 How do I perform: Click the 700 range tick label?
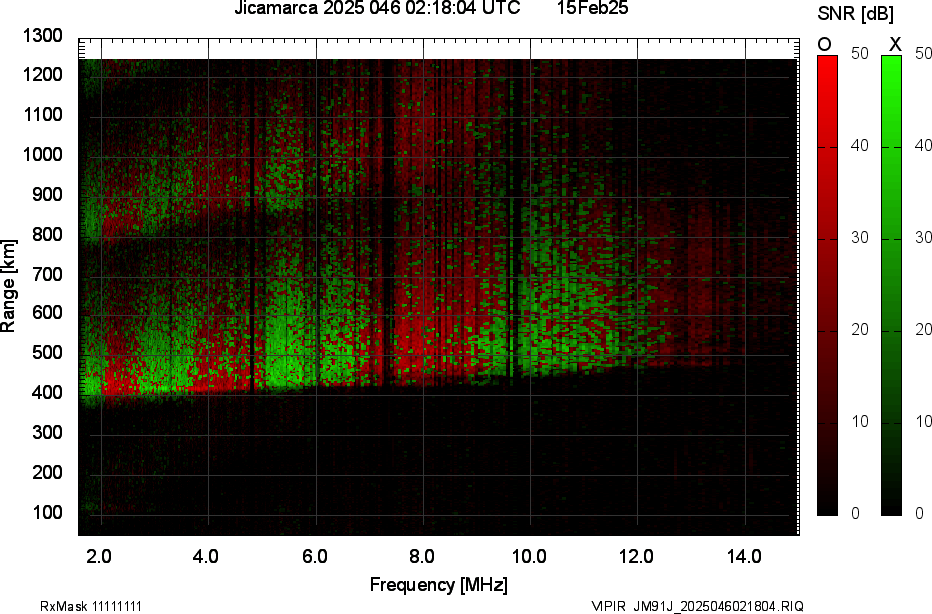click(x=47, y=274)
